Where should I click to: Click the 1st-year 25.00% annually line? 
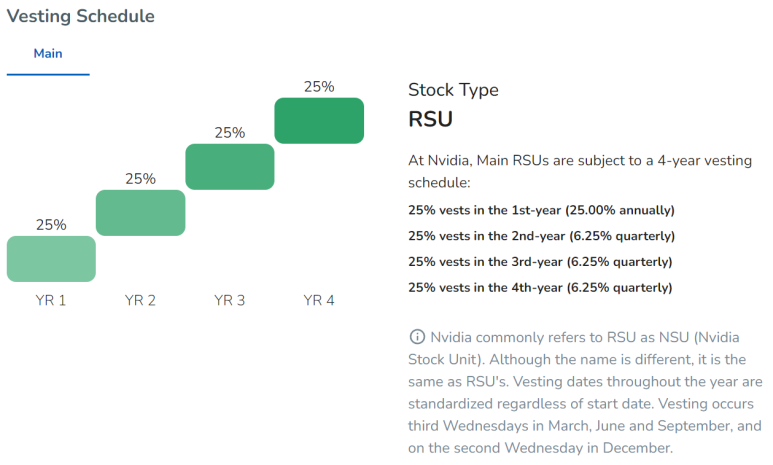coord(541,210)
